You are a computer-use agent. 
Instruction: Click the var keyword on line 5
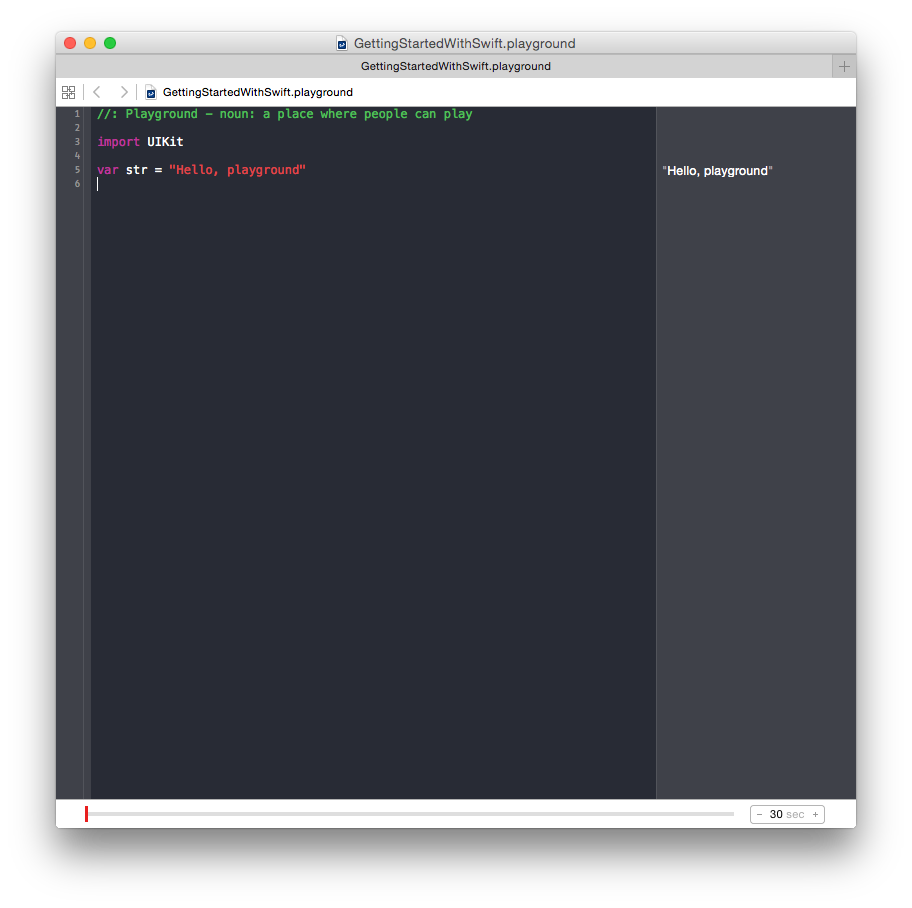point(106,170)
